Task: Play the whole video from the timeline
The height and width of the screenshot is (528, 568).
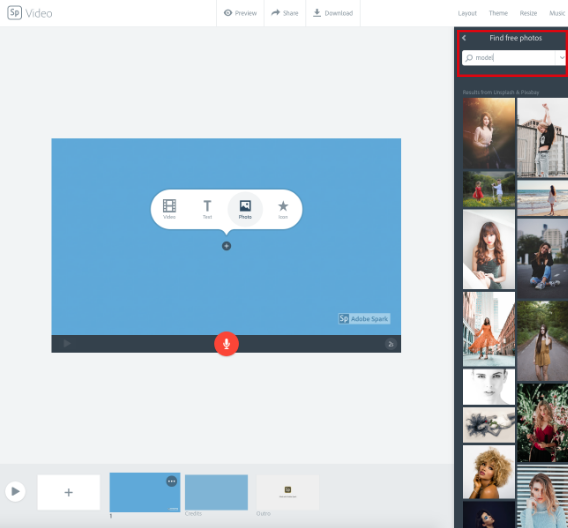Action: (15, 491)
